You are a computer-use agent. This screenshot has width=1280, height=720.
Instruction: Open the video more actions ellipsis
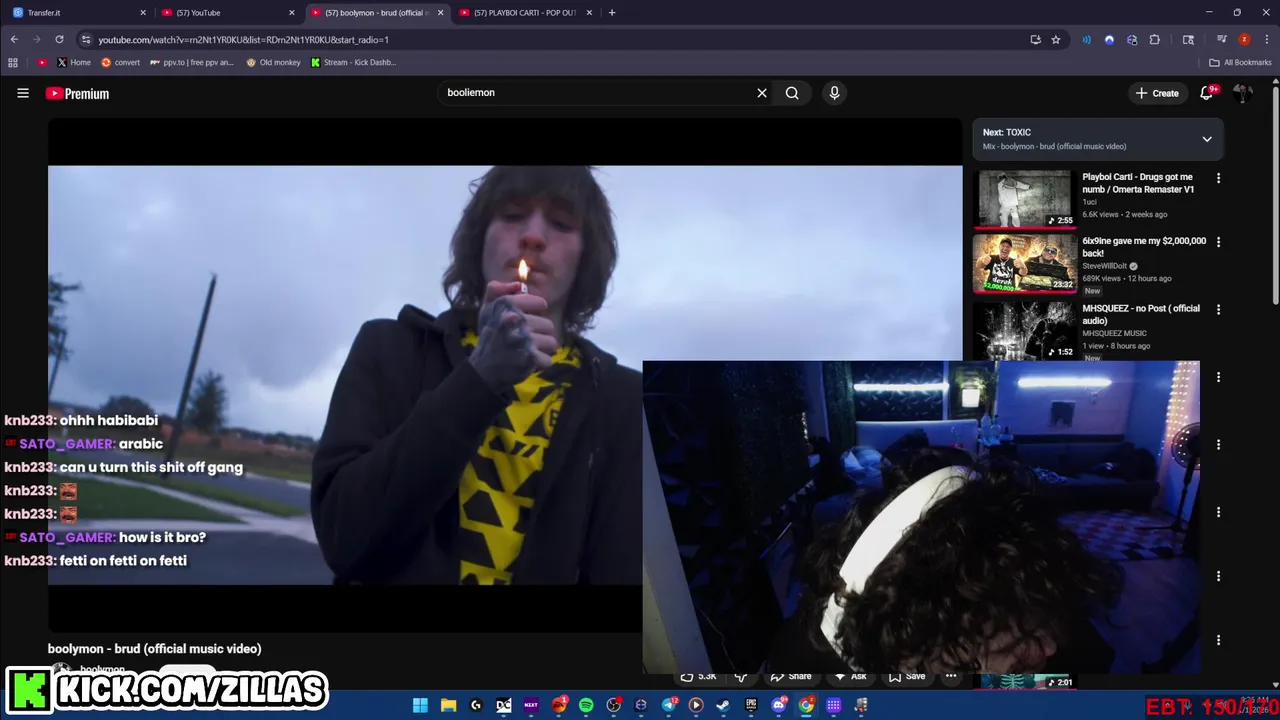click(x=951, y=677)
